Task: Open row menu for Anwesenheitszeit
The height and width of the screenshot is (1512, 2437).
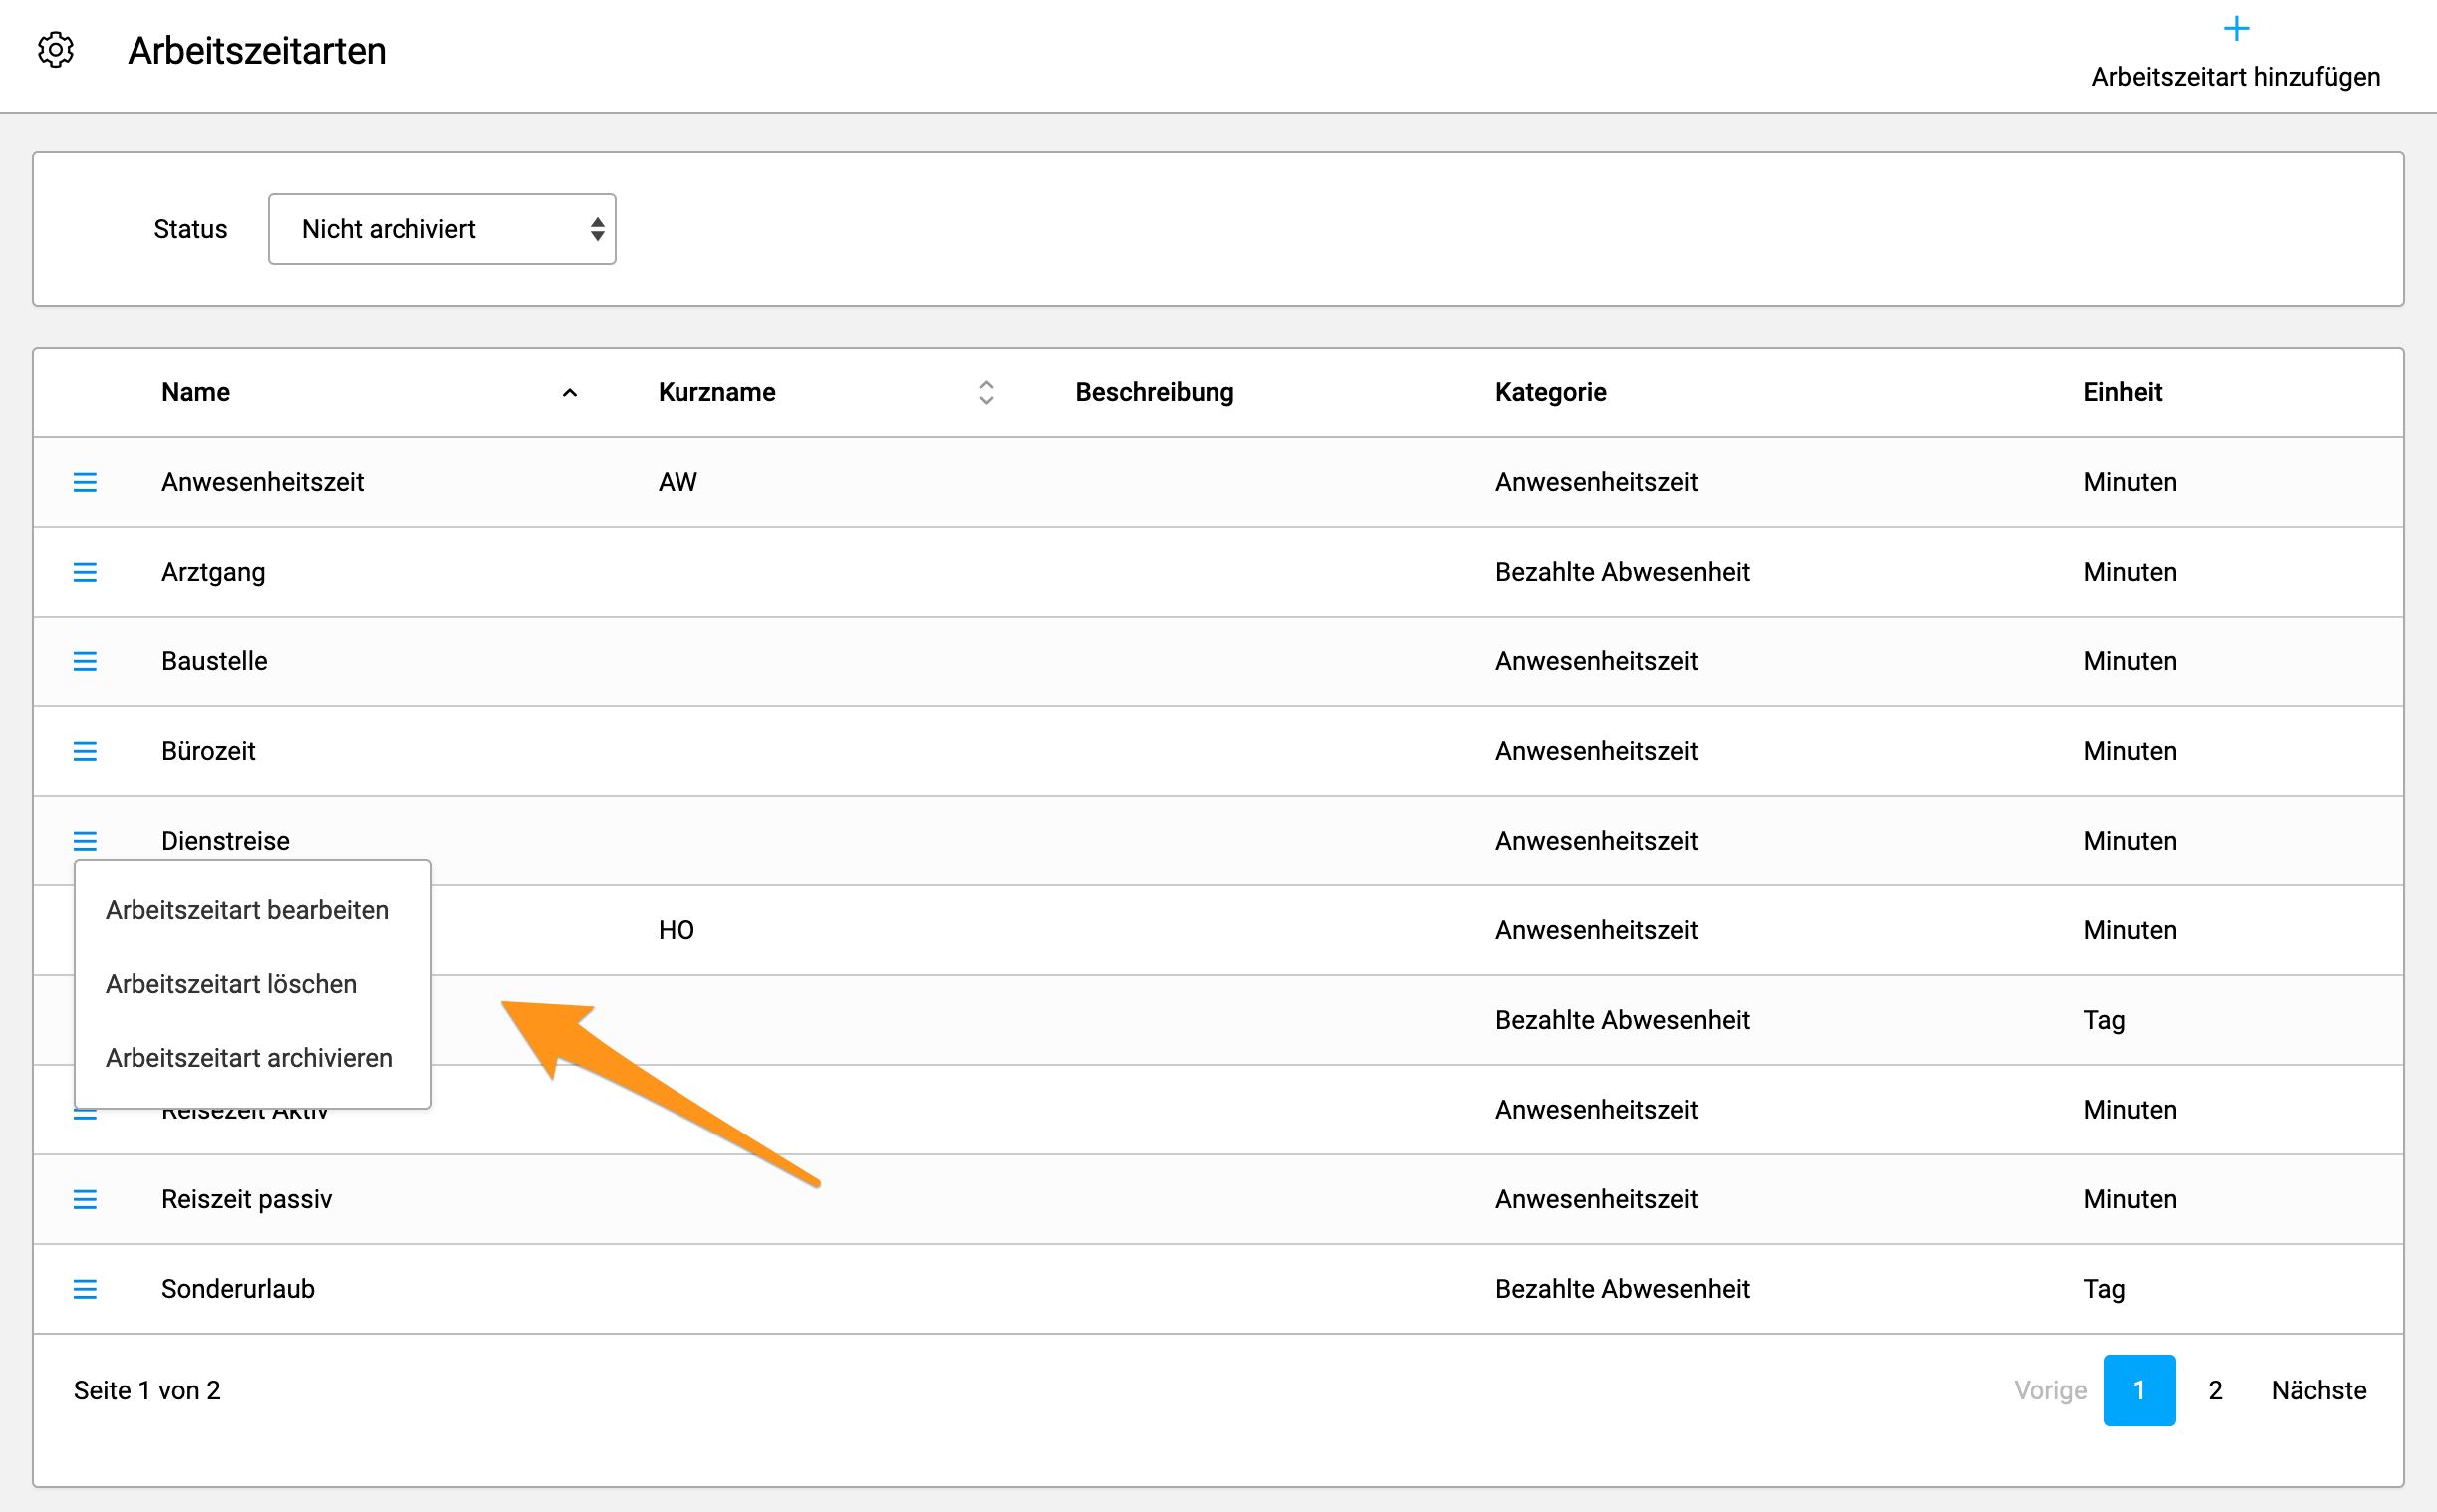Action: tap(85, 482)
